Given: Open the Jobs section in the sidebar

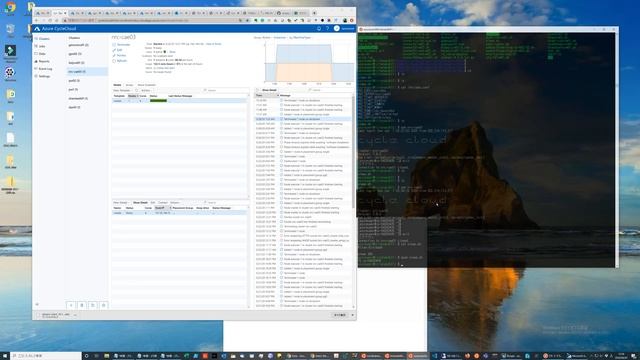Looking at the screenshot, I should tap(40, 46).
